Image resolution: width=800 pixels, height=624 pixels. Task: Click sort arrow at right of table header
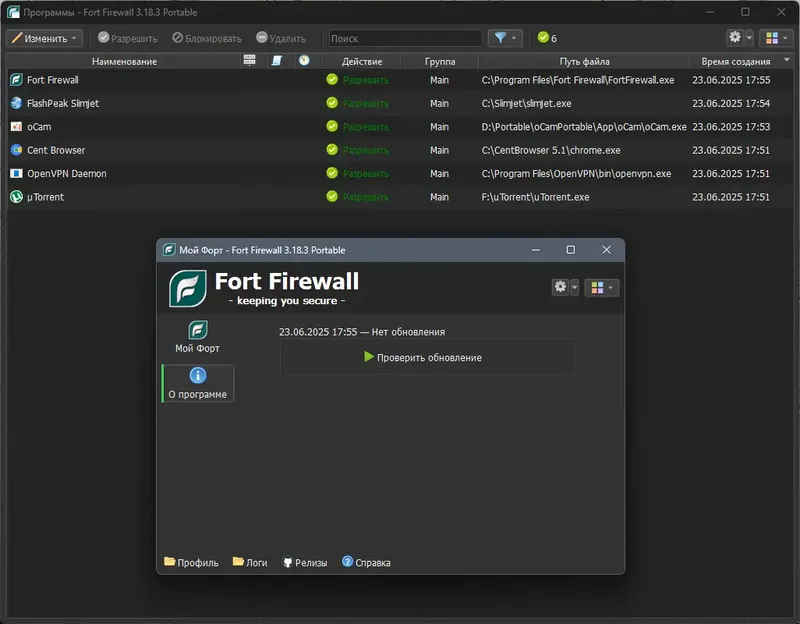click(x=787, y=60)
